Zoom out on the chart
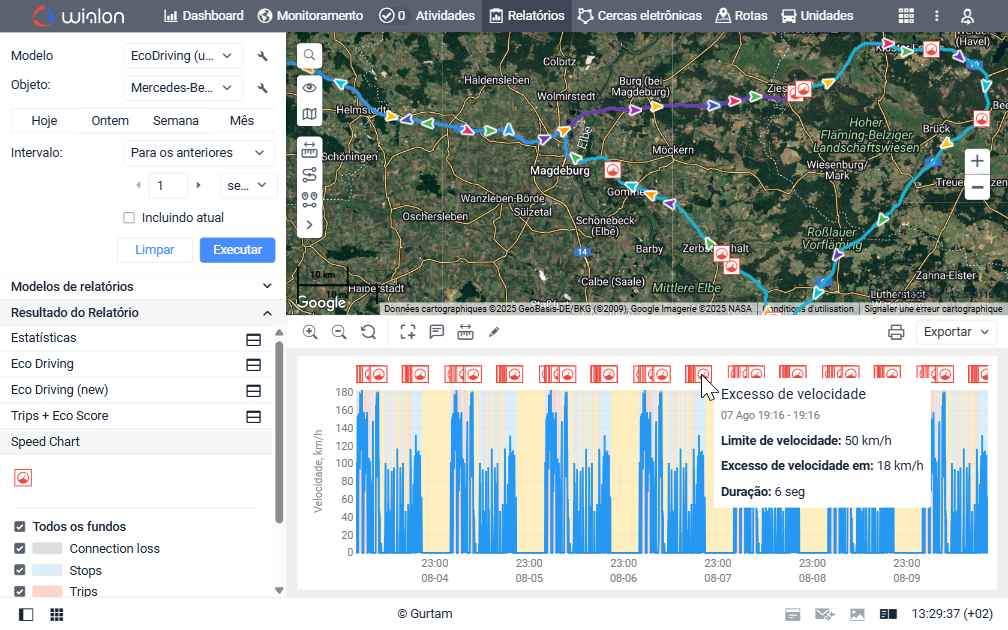 [339, 332]
